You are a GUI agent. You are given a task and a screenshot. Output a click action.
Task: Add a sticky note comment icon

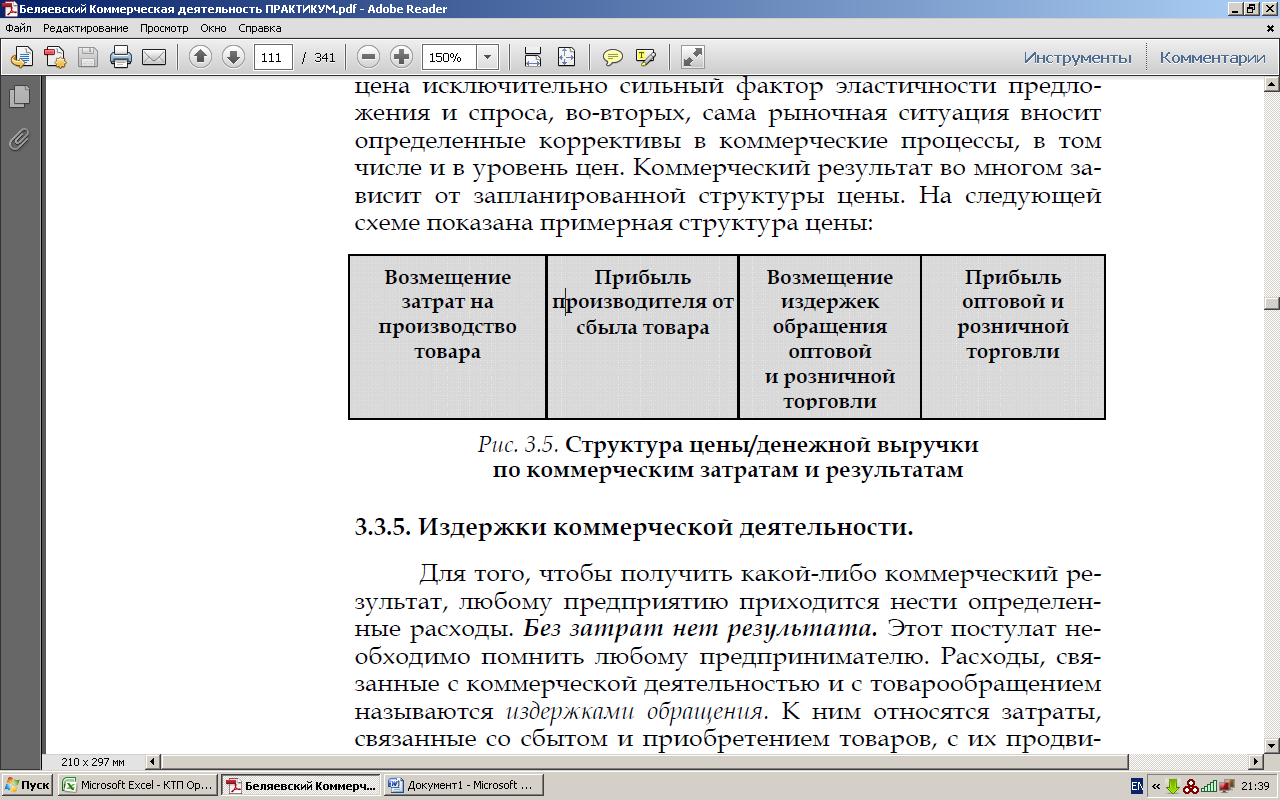(613, 57)
